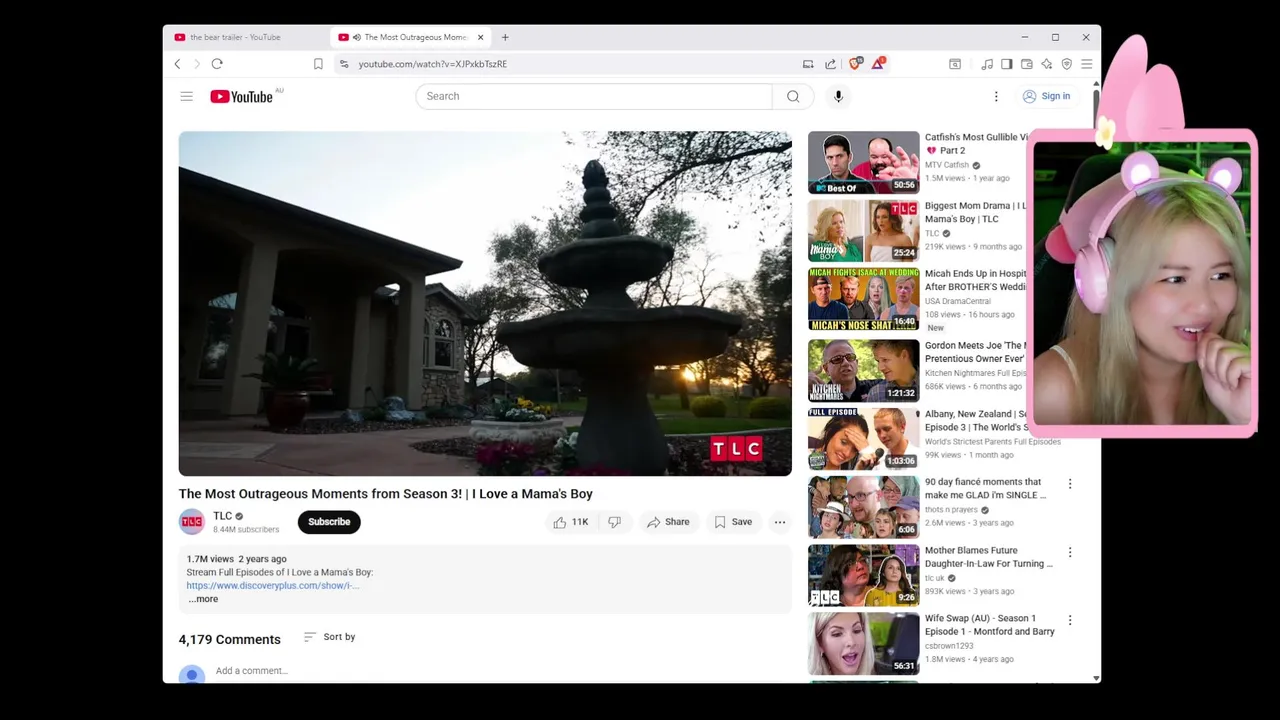This screenshot has height=720, width=1280.
Task: Open Albany, New Zealand episode thumbnail
Action: [x=863, y=438]
